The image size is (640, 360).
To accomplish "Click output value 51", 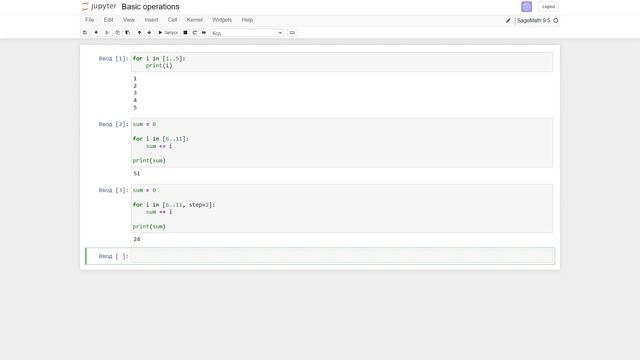I will coord(137,173).
